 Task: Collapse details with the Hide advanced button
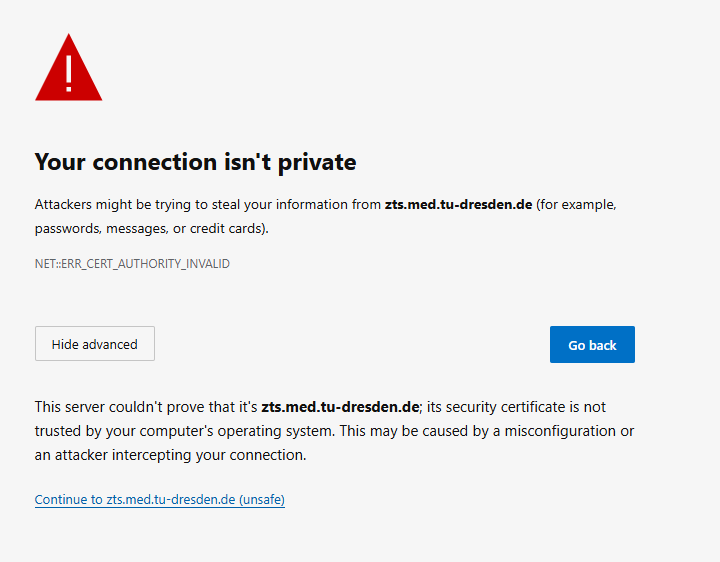pos(95,344)
